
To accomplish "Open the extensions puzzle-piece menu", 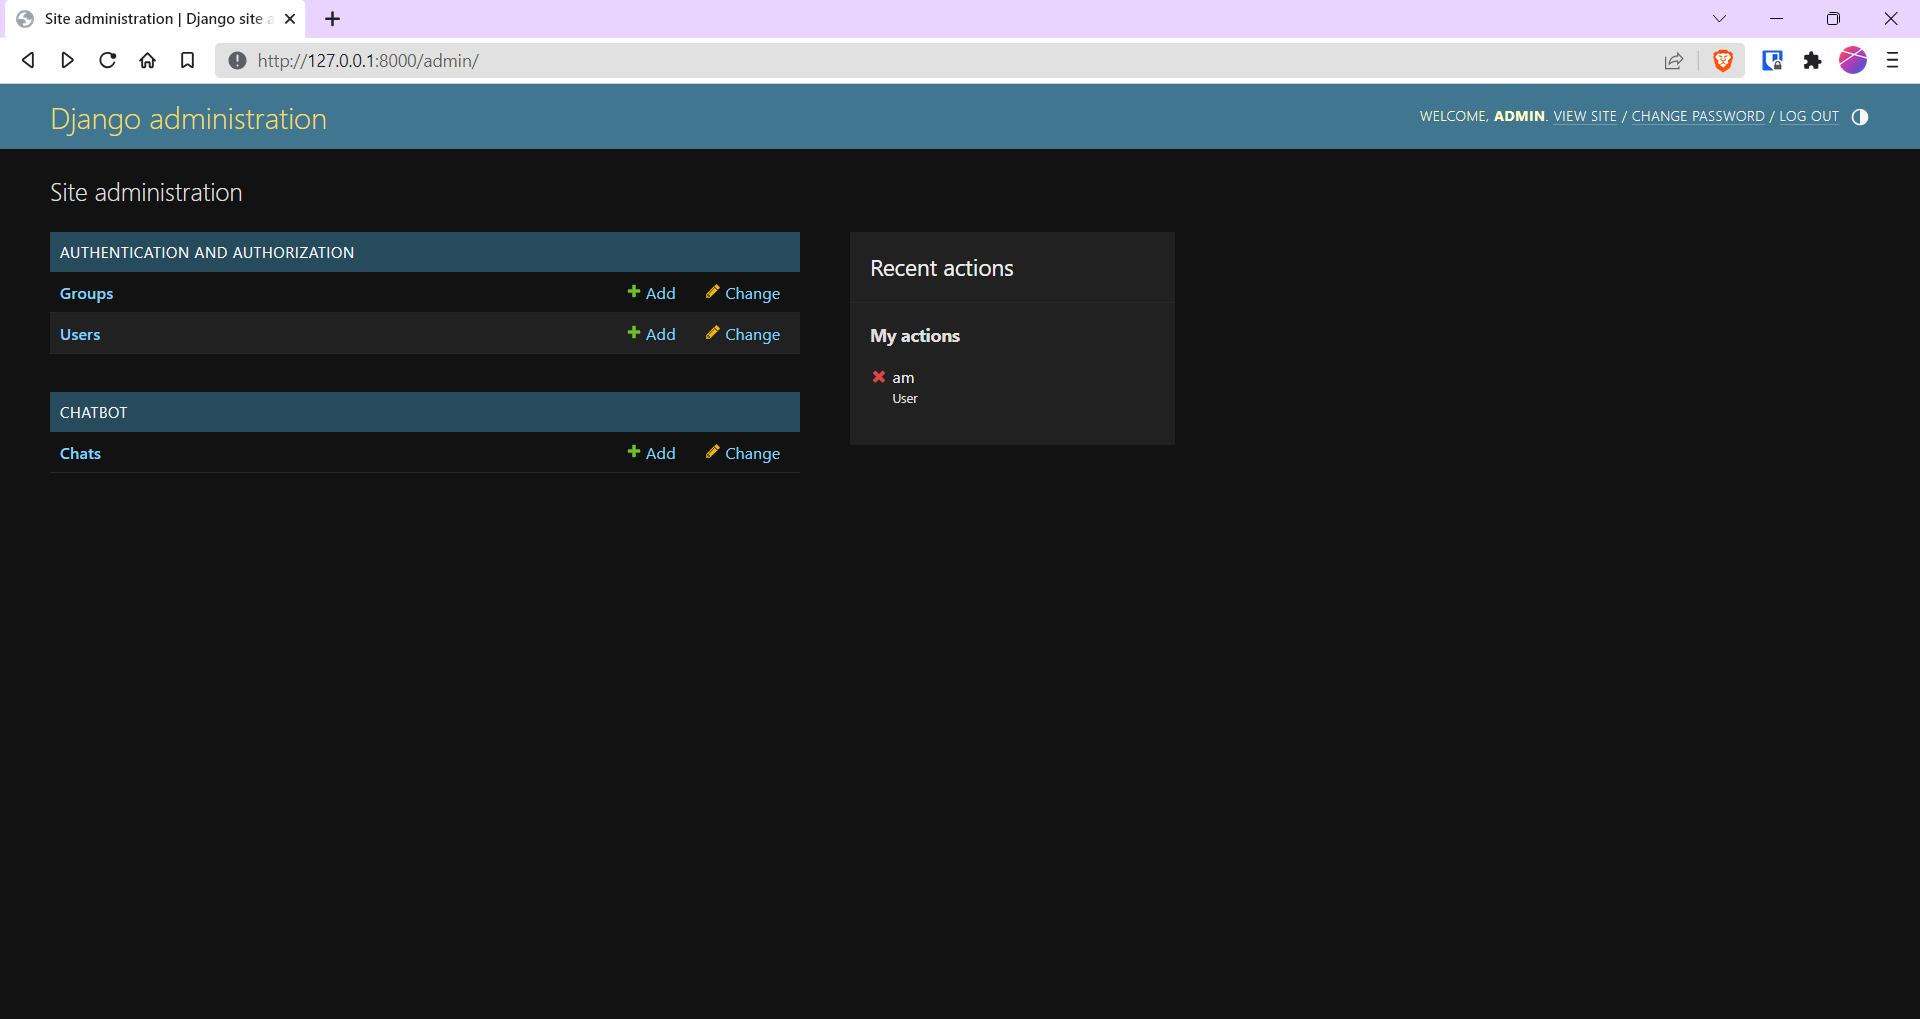I will (1812, 61).
